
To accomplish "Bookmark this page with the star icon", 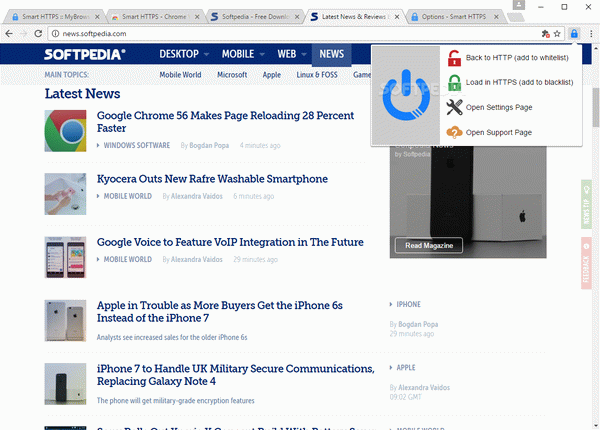I will (557, 34).
